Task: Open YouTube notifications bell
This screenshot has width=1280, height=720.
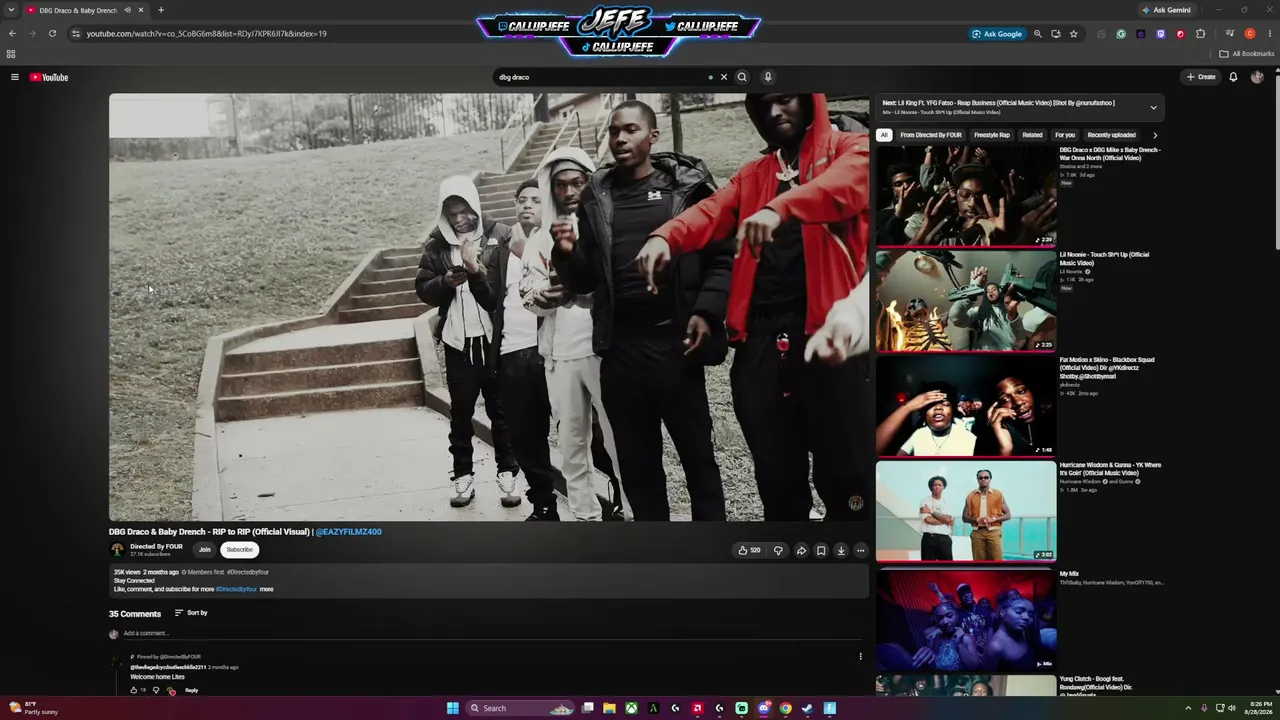Action: coord(1233,77)
